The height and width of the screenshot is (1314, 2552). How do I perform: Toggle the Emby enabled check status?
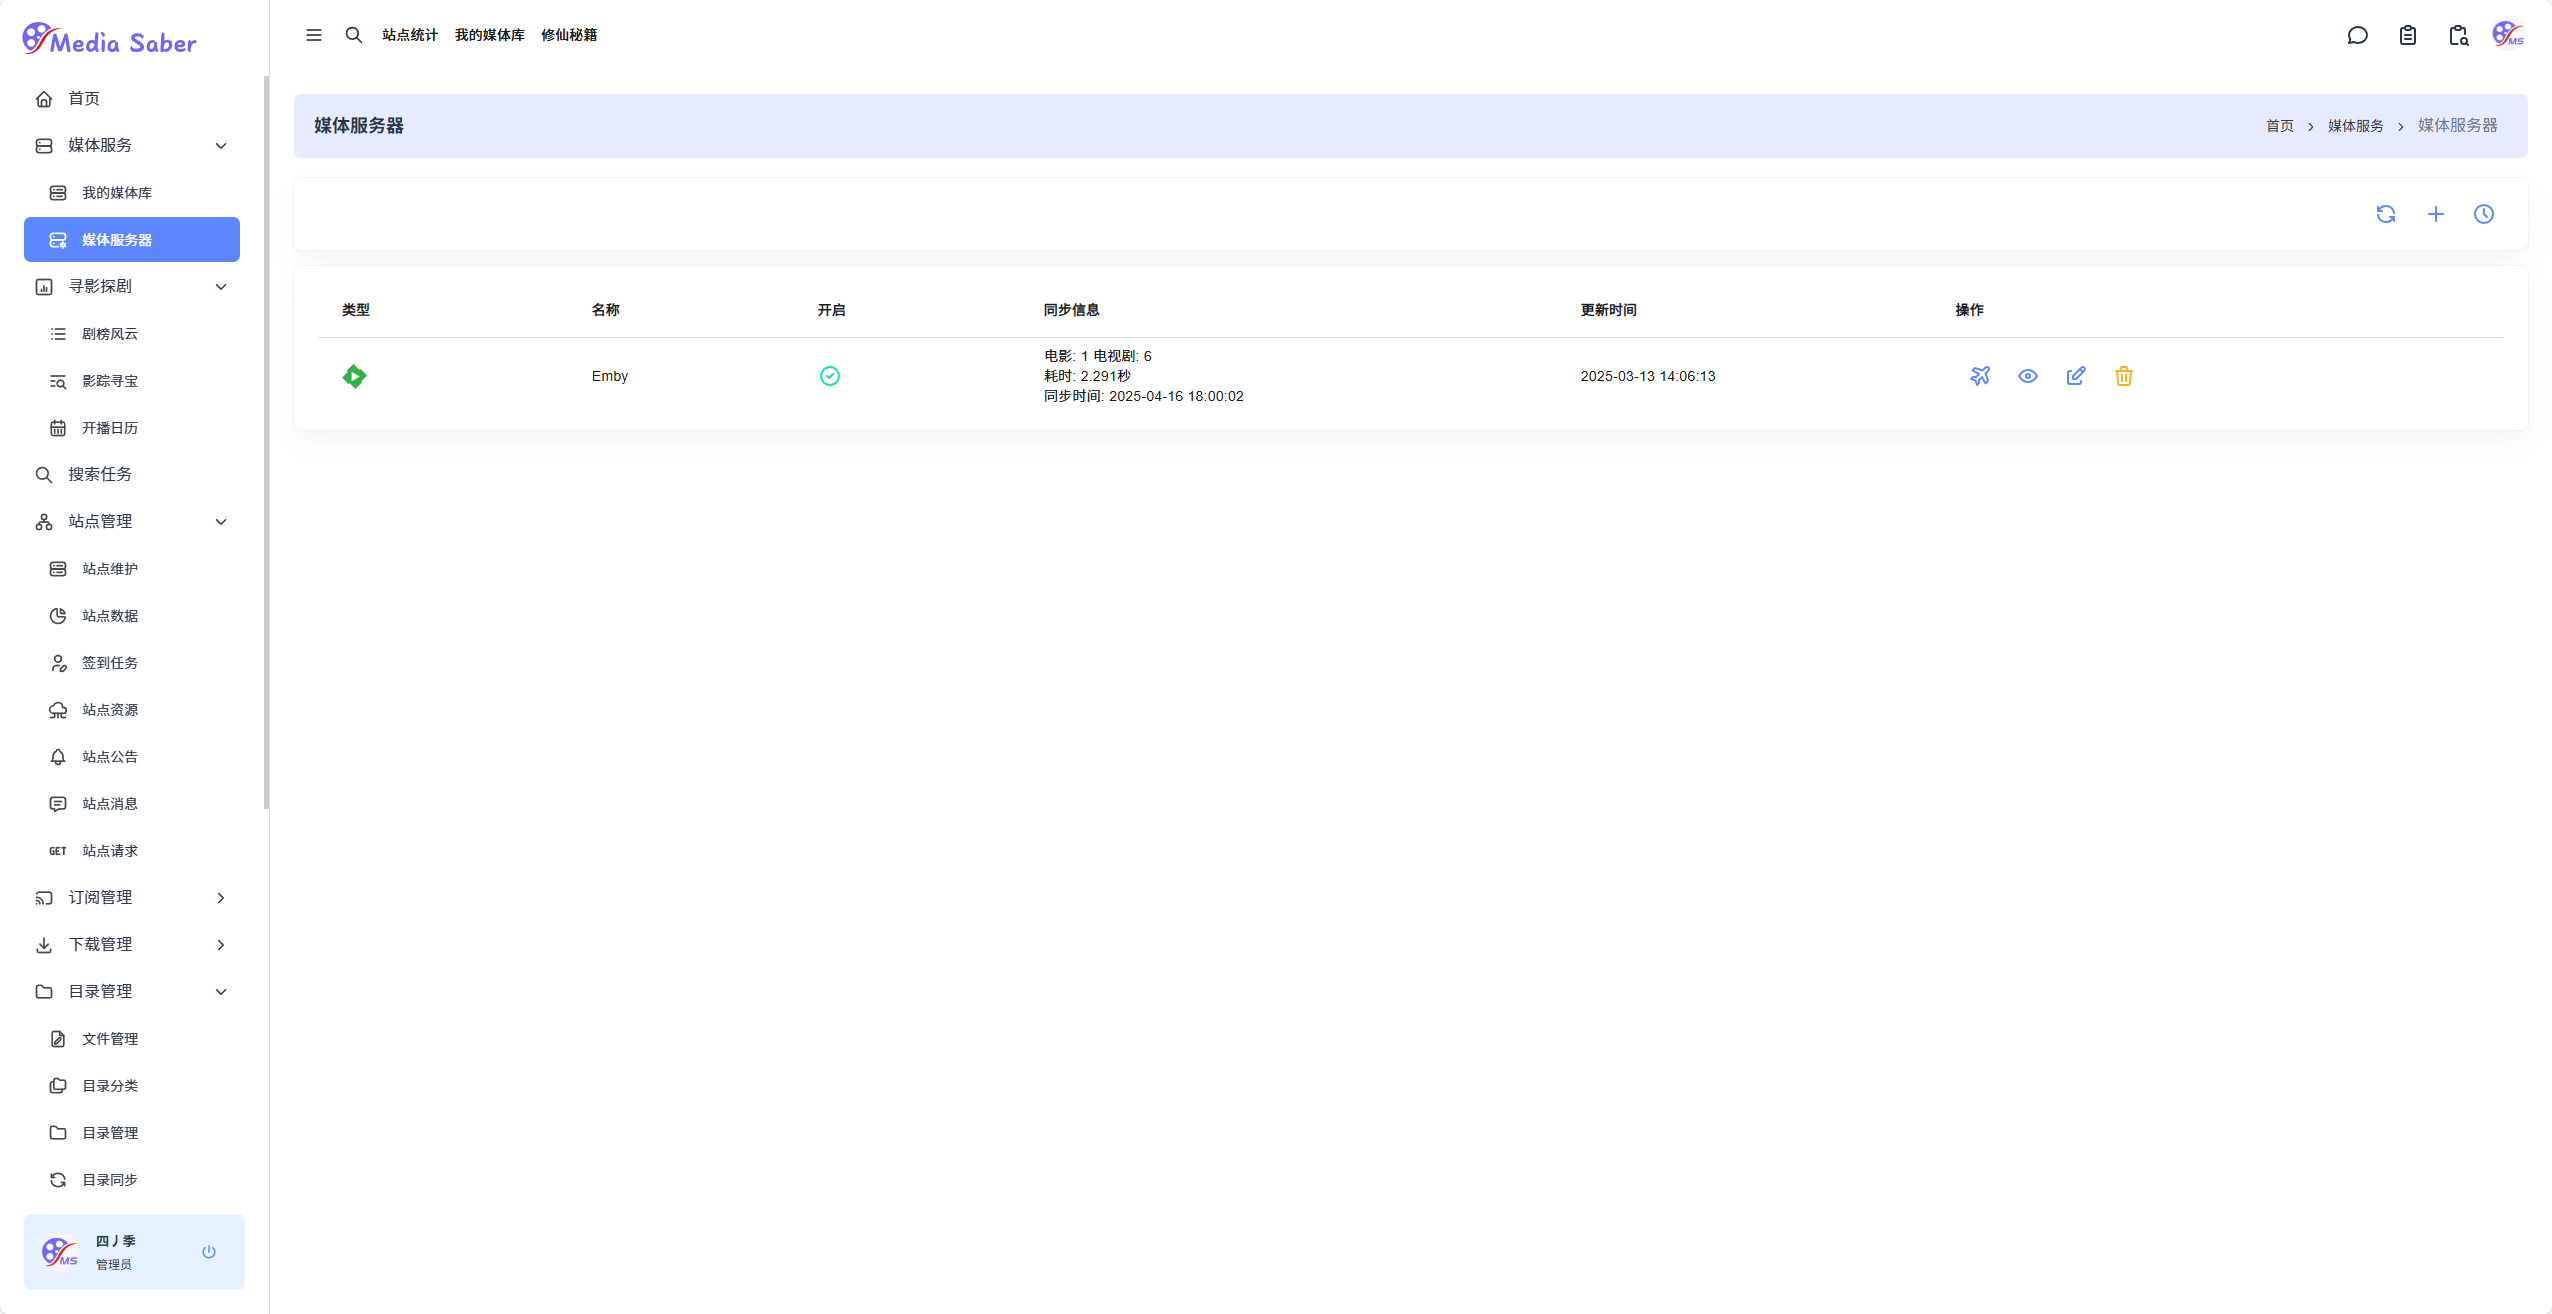pos(829,376)
